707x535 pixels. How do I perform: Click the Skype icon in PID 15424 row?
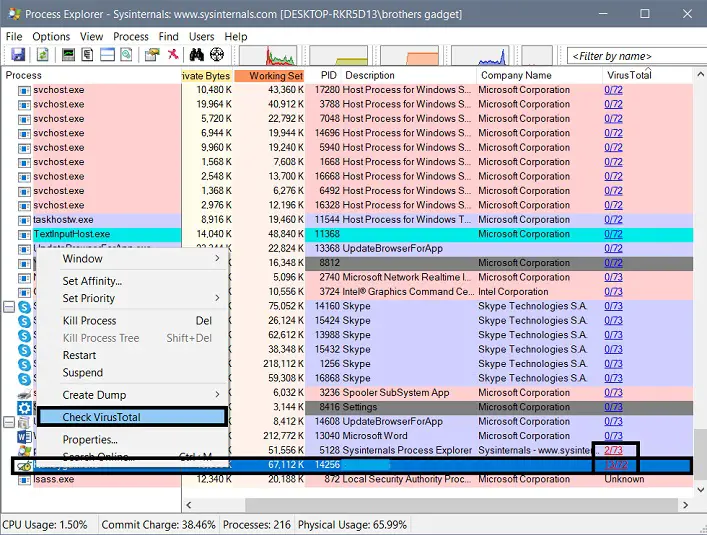coord(24,322)
